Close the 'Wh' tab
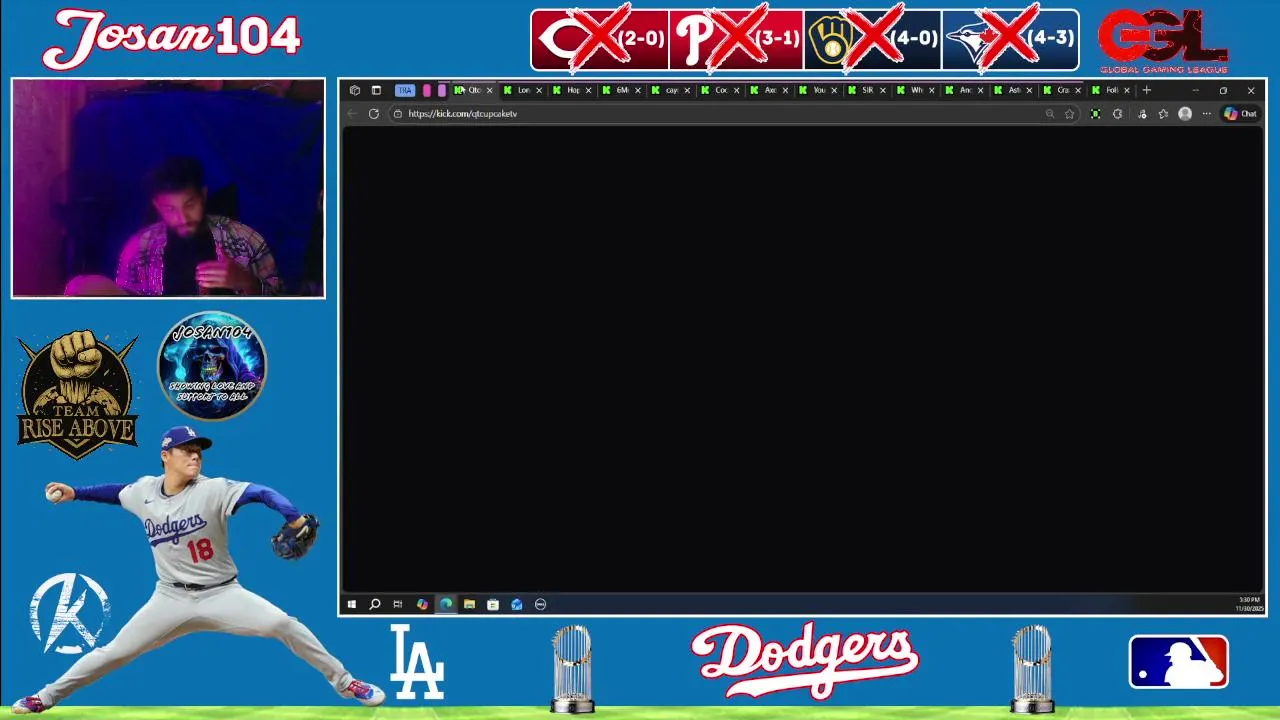 (x=931, y=90)
